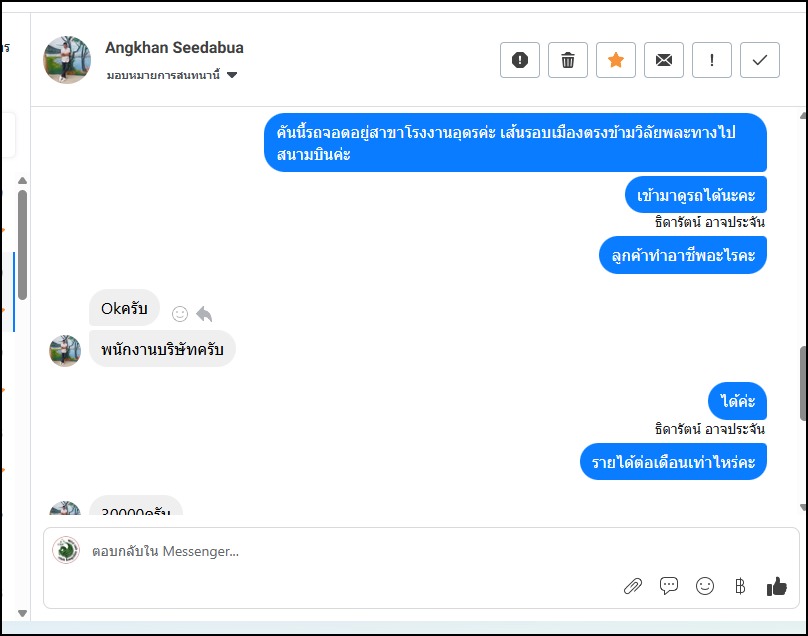Click the chat's vertical scrollbar thumb
Viewport: 808px width, 636px height.
point(803,383)
